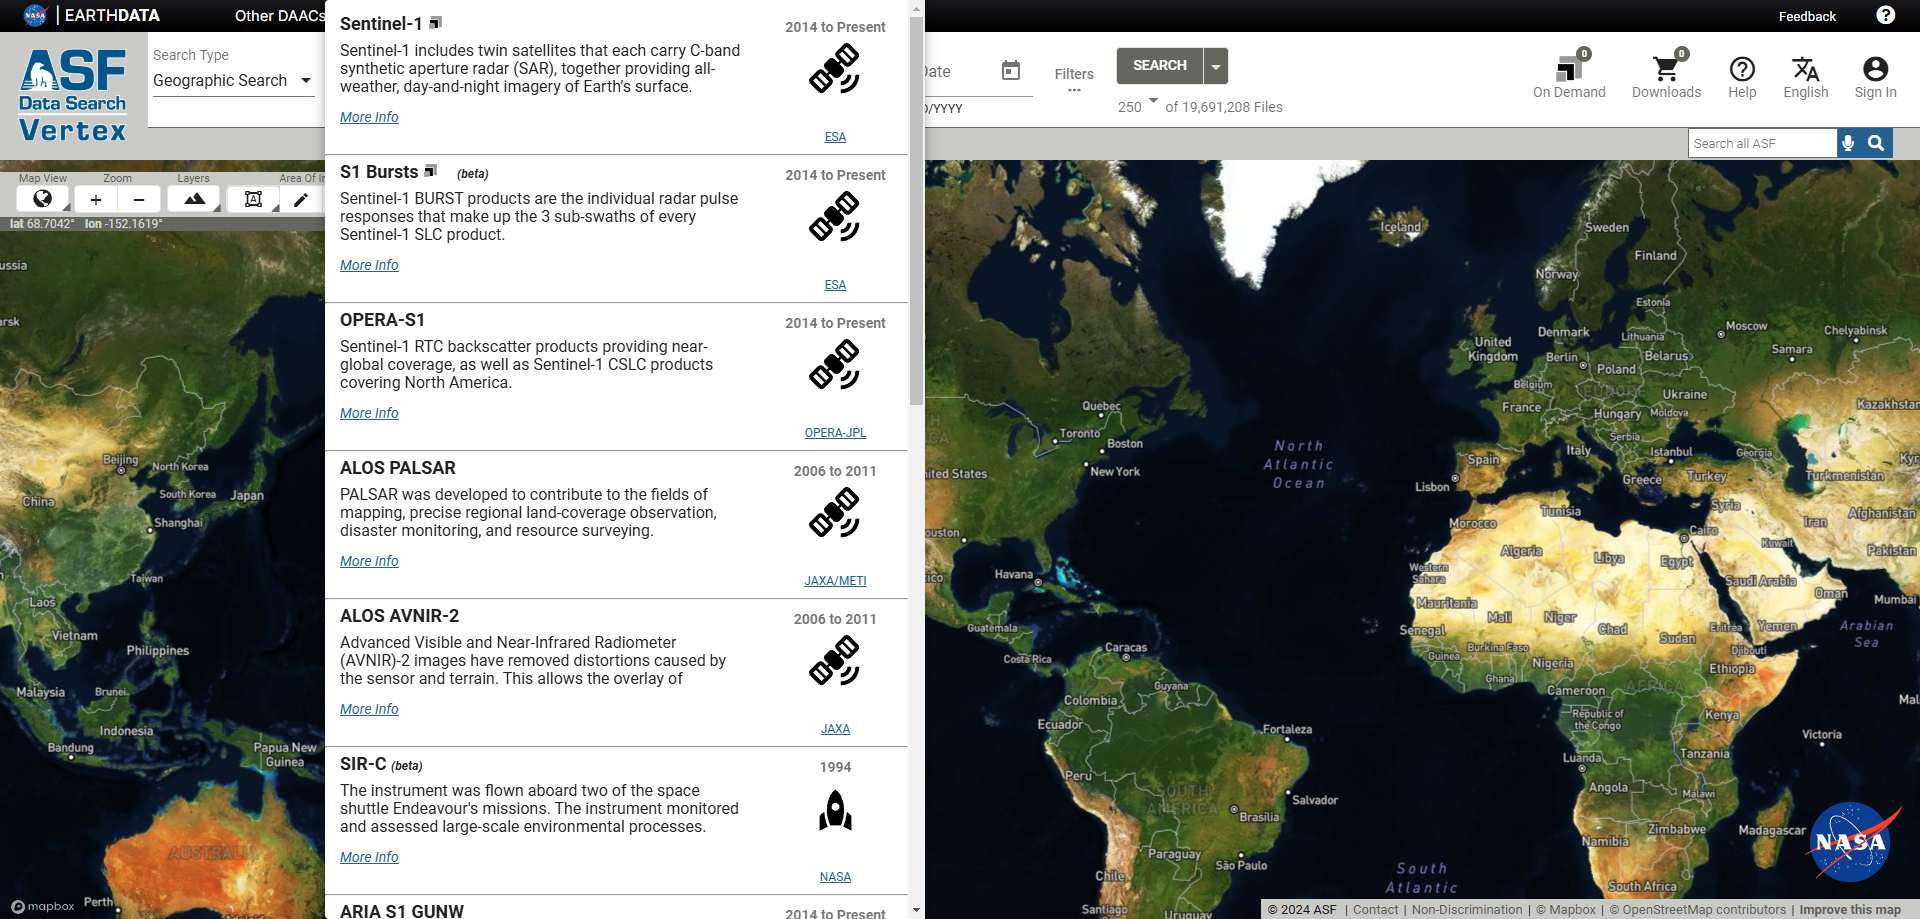Screen dimensions: 1920x919
Task: Zoom out with the minus button
Action: tap(139, 199)
